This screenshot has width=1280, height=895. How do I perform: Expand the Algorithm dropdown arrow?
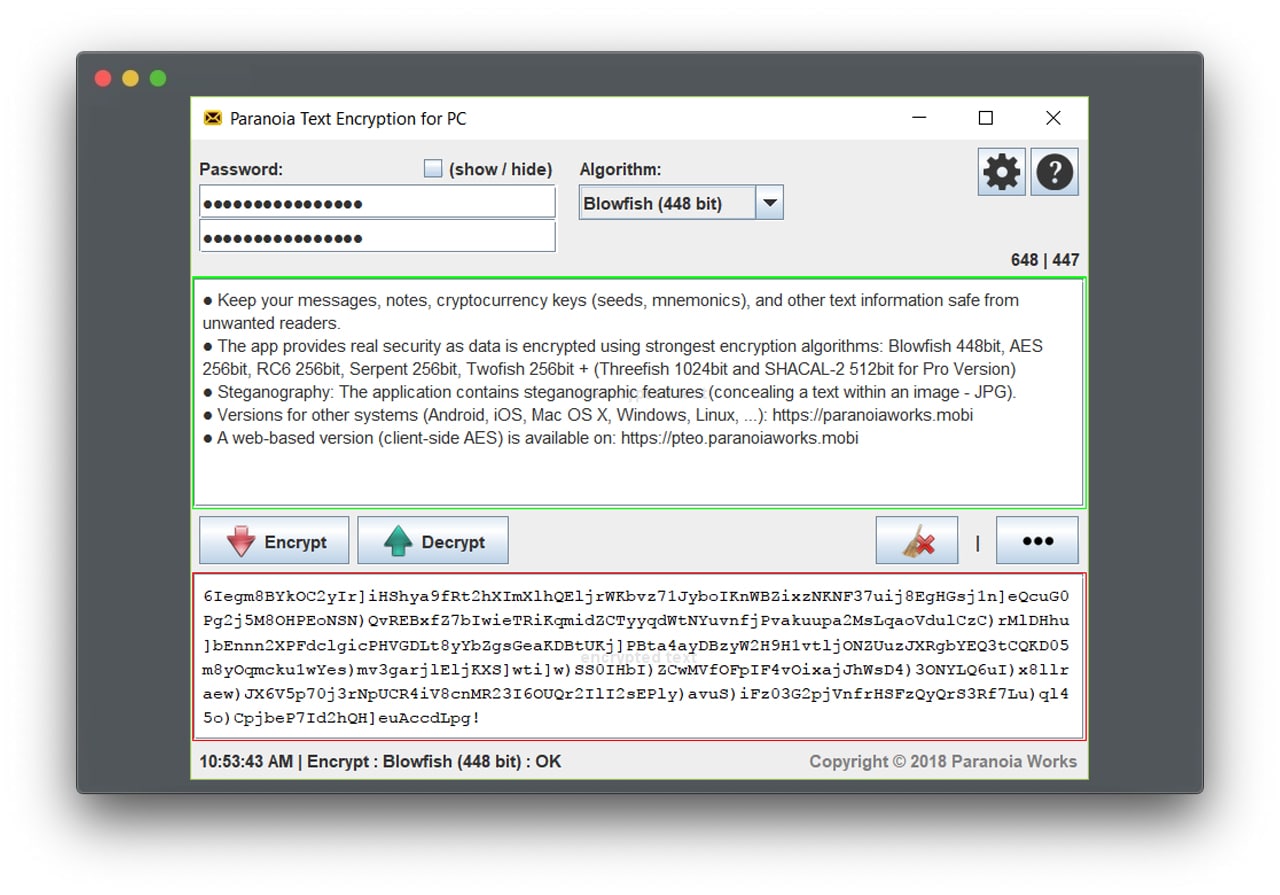[x=768, y=203]
